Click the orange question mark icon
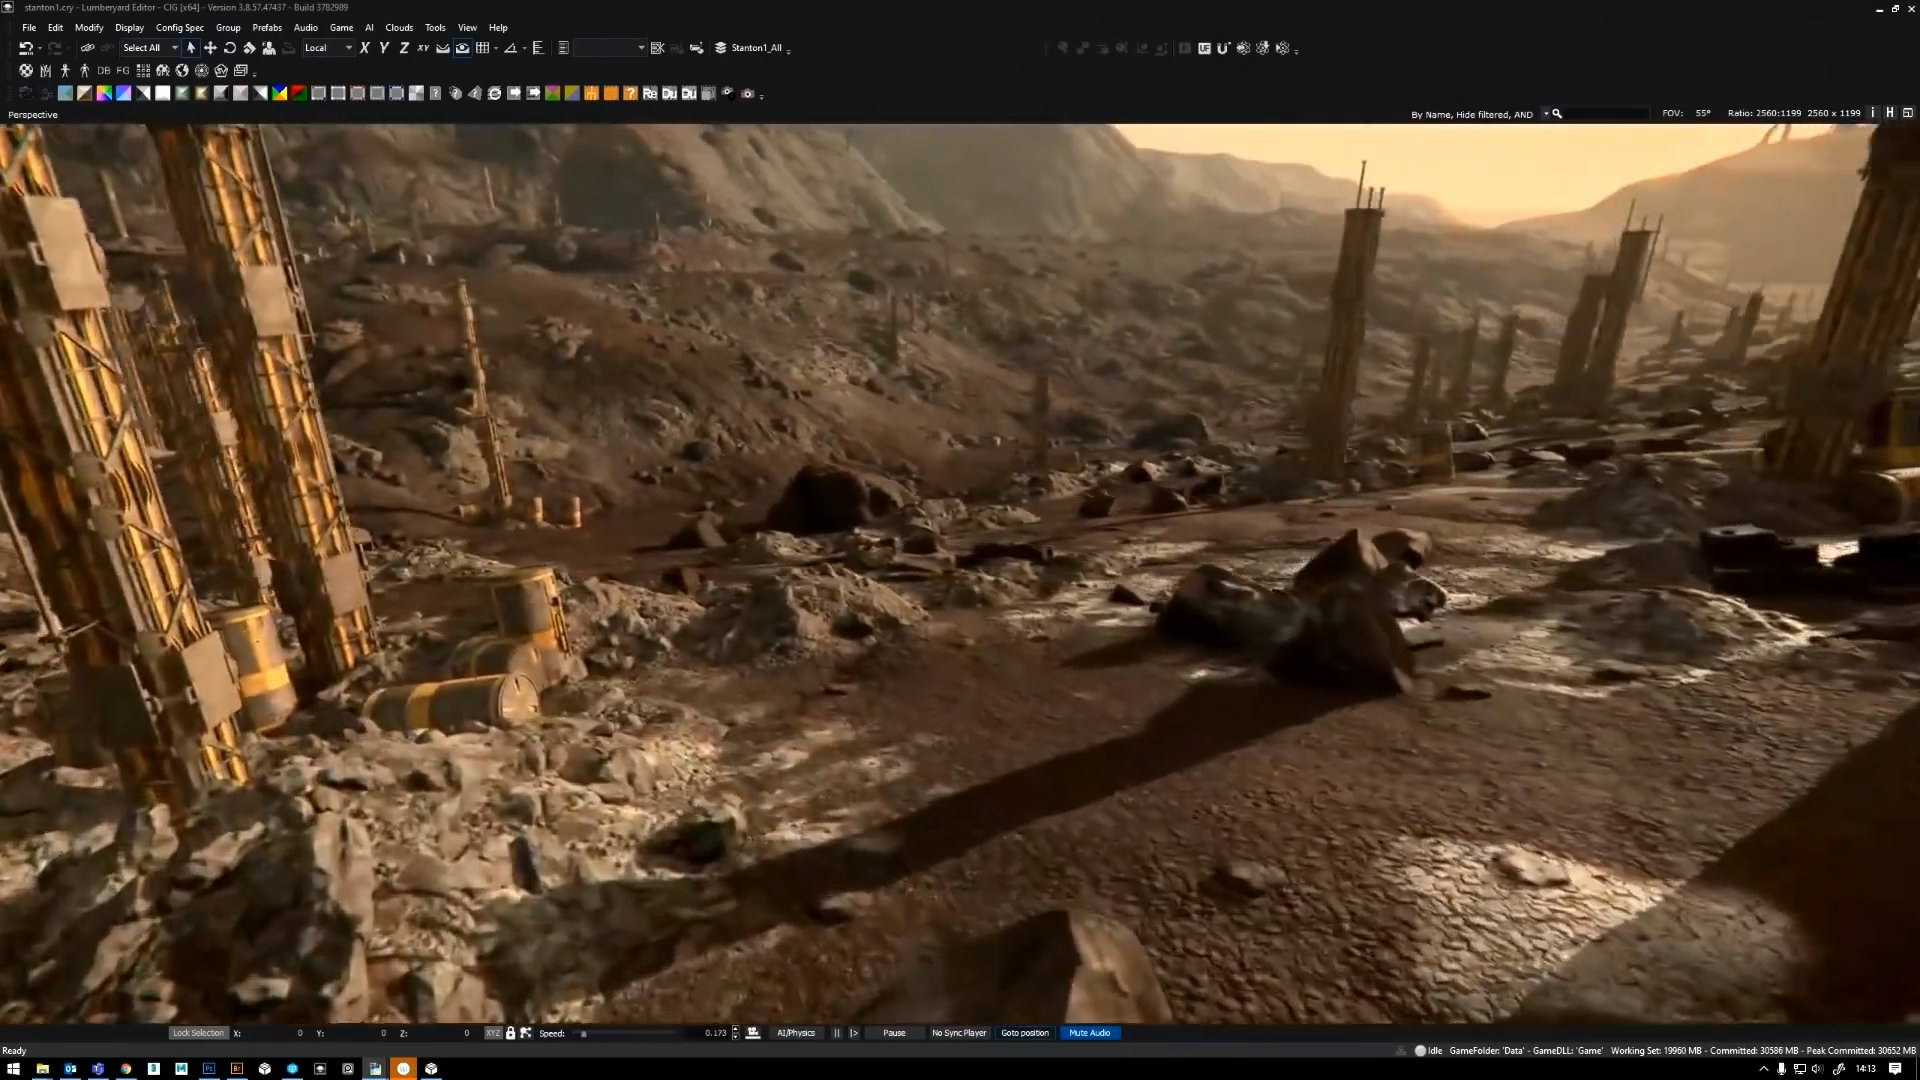Image resolution: width=1920 pixels, height=1080 pixels. 630,94
